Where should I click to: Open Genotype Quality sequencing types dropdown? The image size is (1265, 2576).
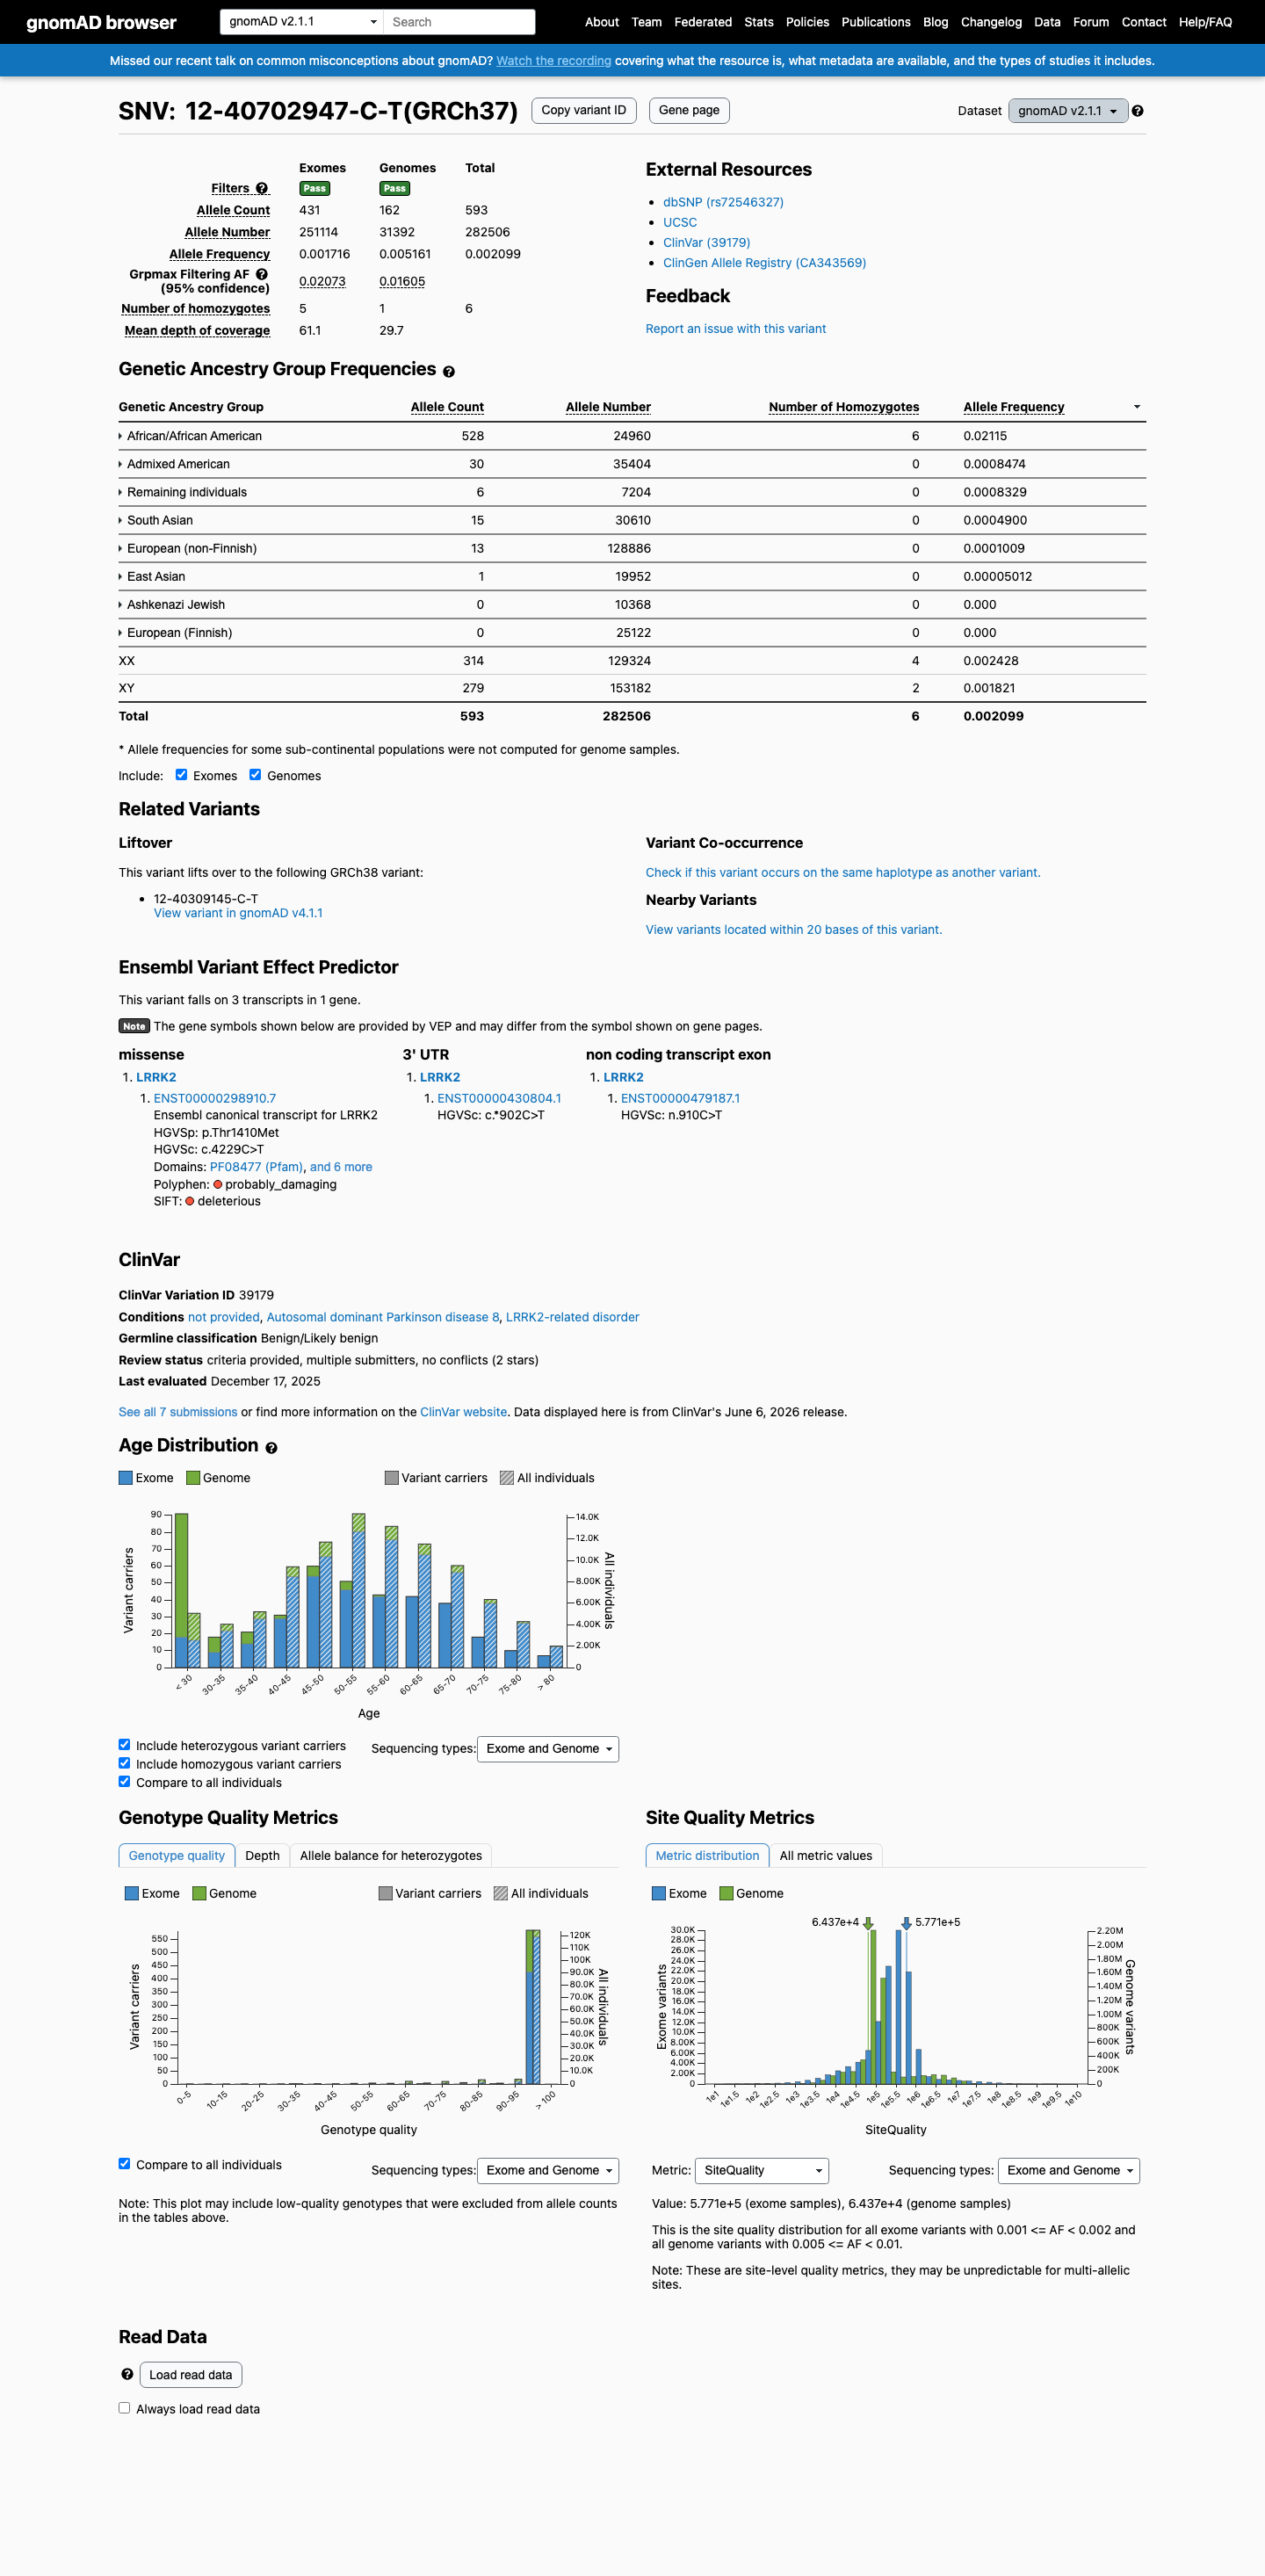point(548,2170)
